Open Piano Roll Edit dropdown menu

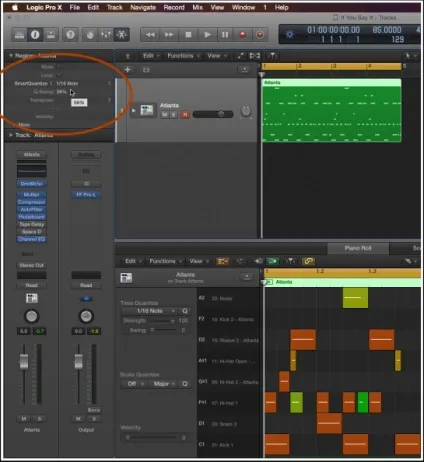coord(133,261)
